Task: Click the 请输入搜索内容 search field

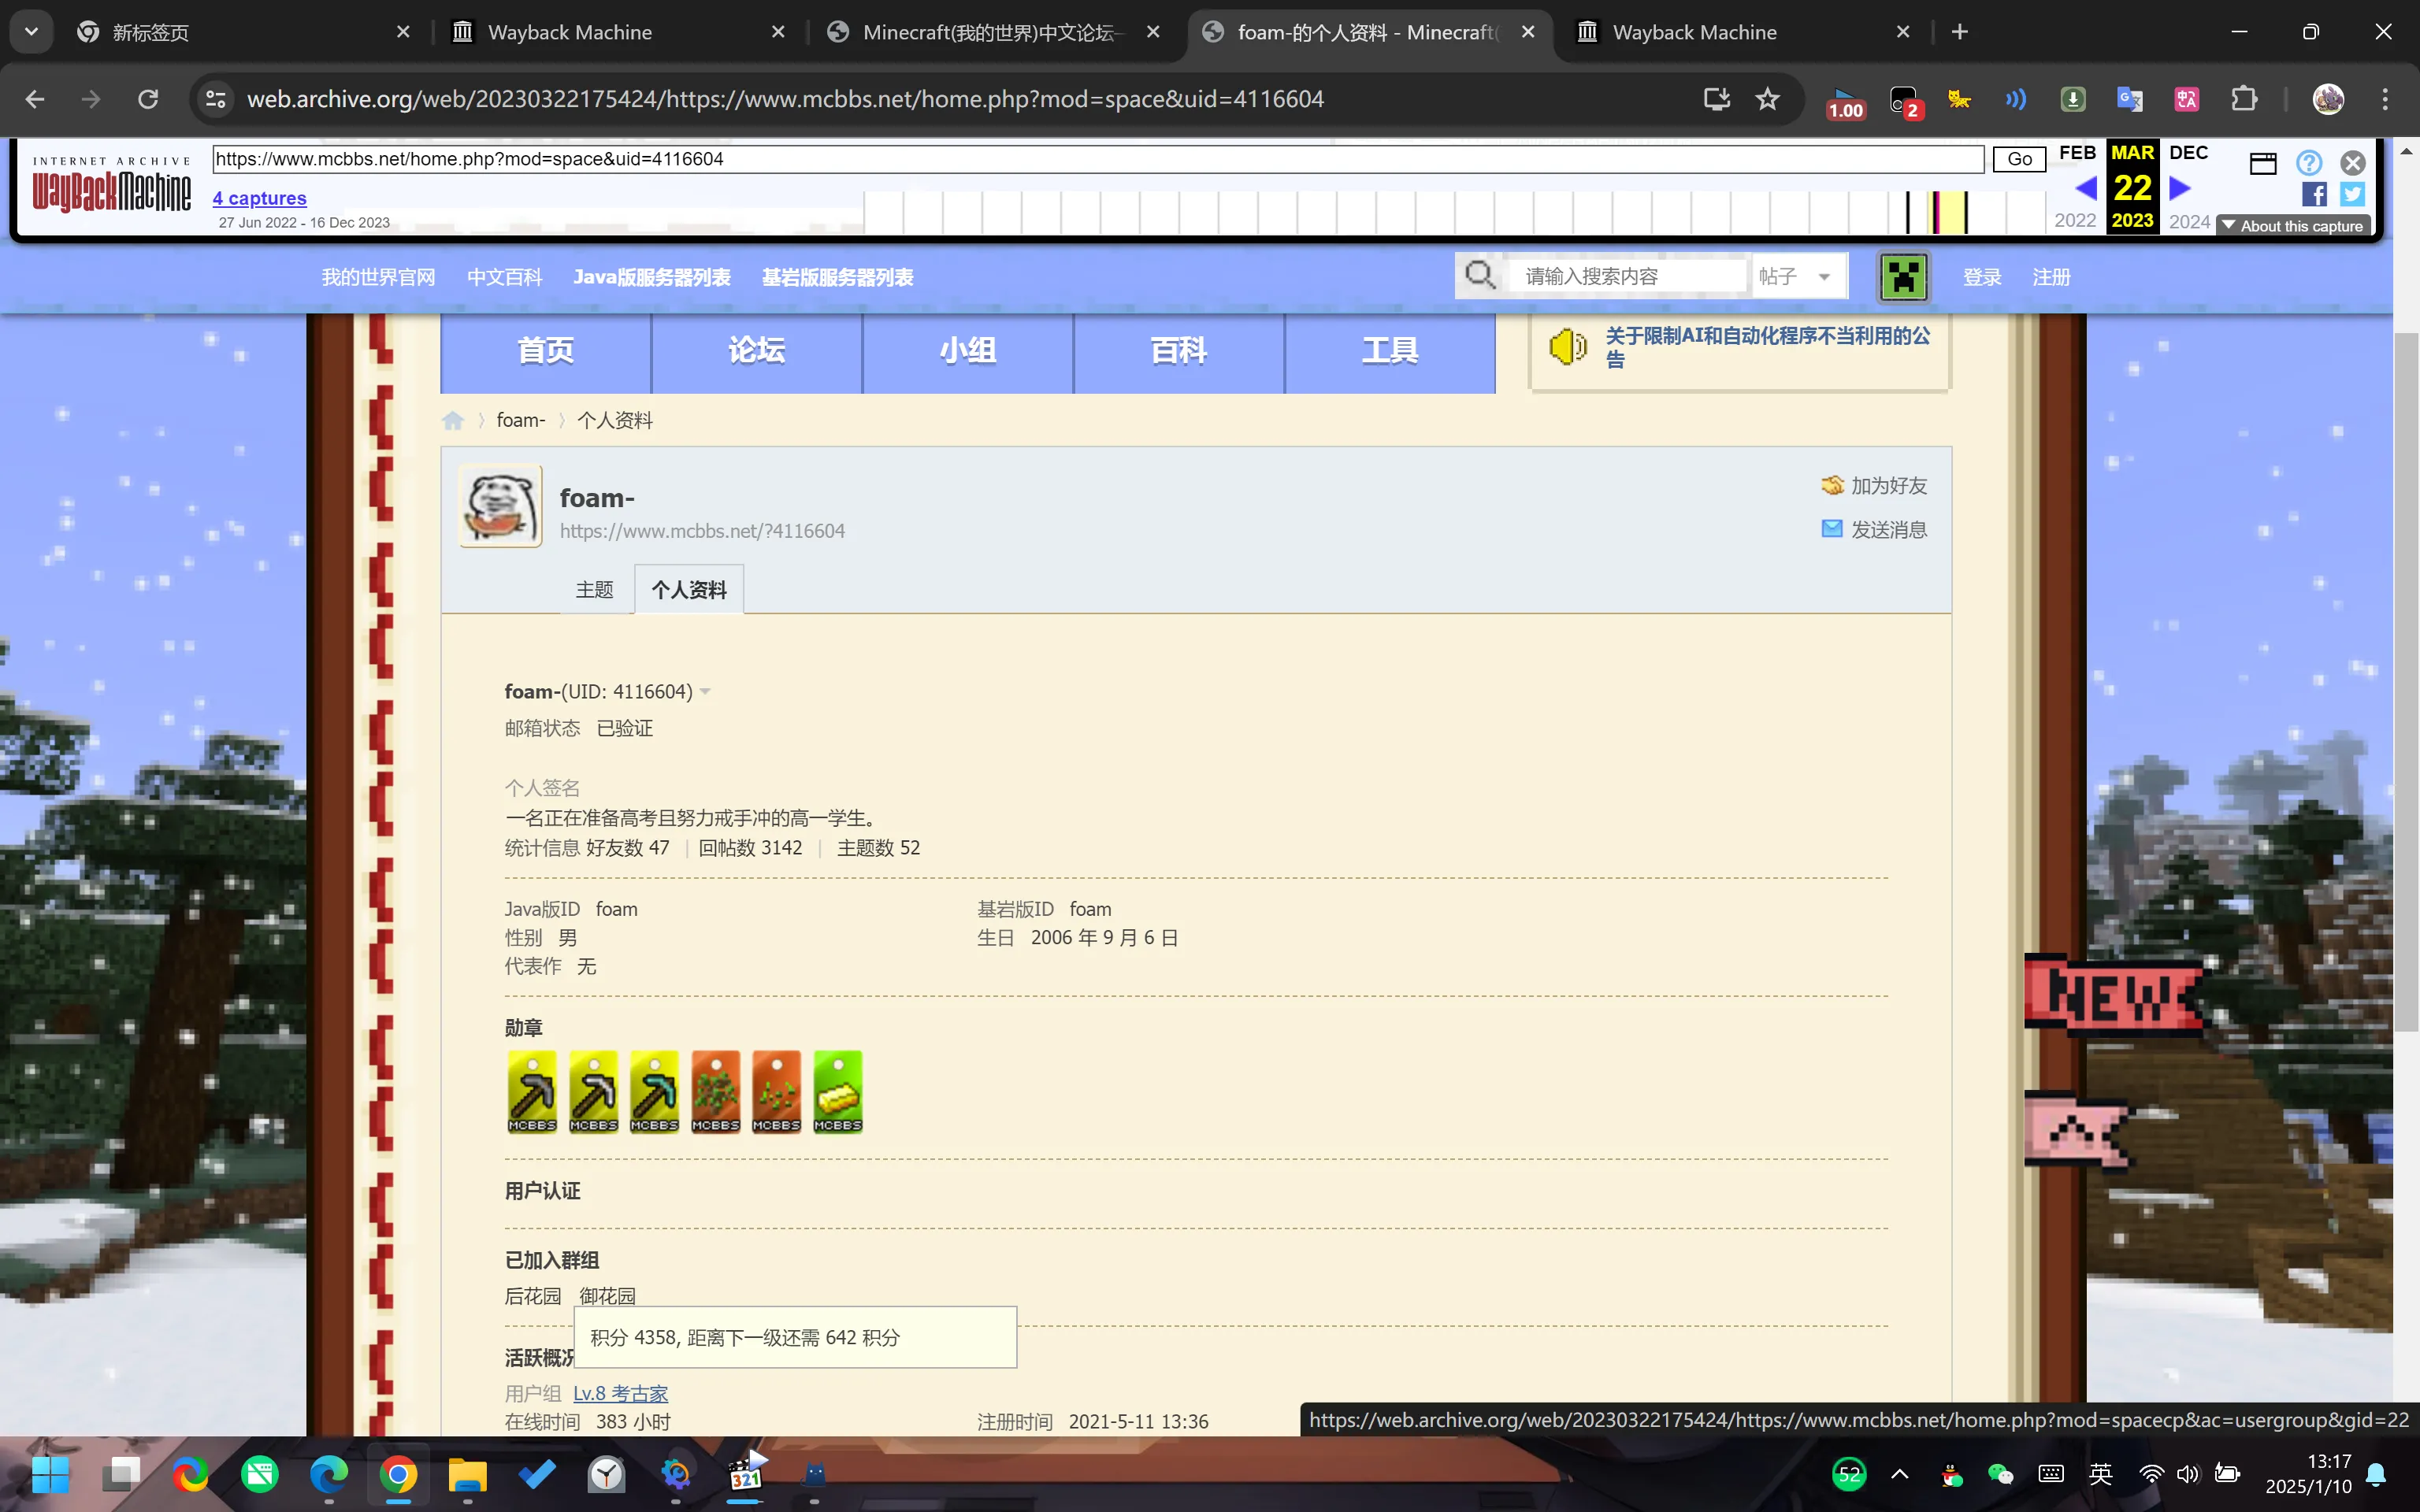Action: point(1630,276)
